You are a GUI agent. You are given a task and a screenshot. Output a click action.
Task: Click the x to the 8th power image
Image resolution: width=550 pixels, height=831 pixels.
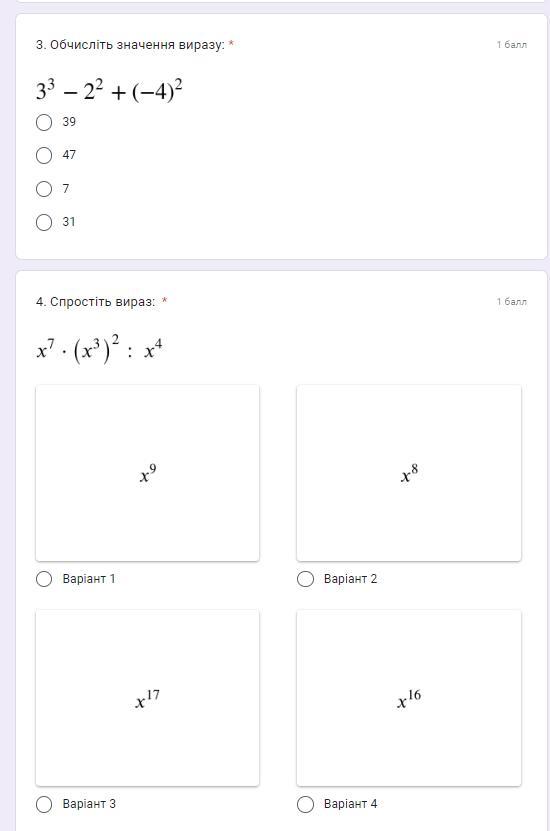(x=409, y=473)
